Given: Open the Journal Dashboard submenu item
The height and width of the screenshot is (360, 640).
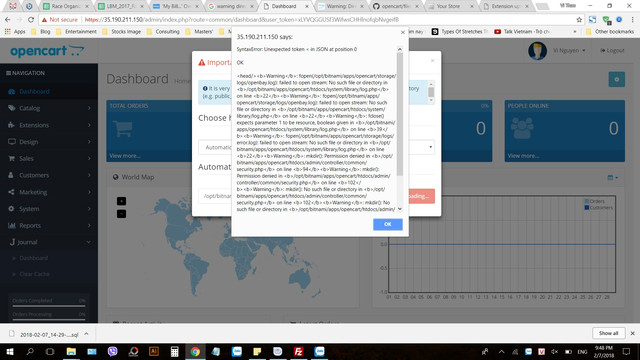Looking at the screenshot, I should pyautogui.click(x=33, y=258).
